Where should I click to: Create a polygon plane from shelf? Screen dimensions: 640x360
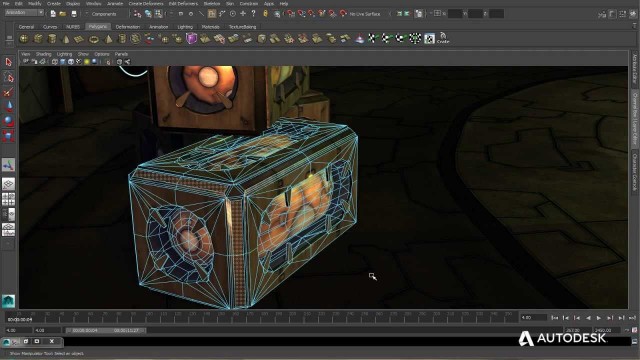tap(79, 39)
